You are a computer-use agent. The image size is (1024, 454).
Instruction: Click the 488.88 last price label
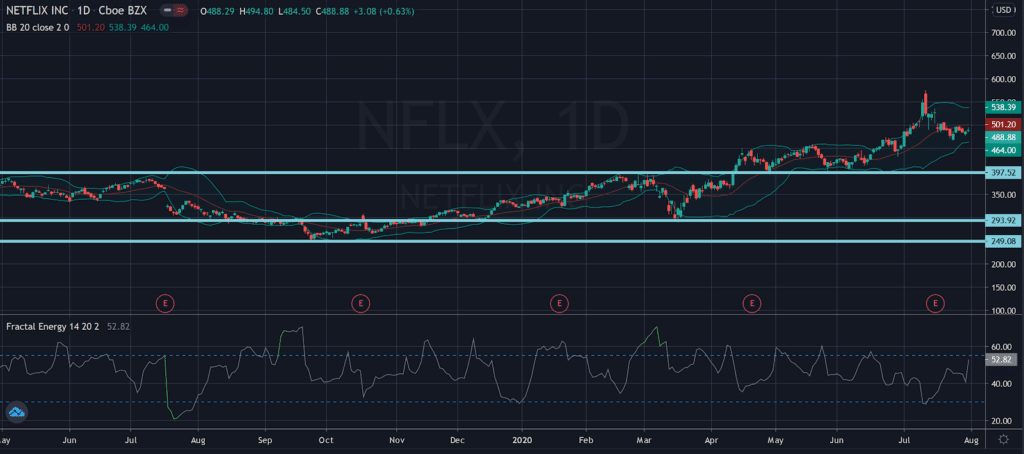click(x=1003, y=137)
